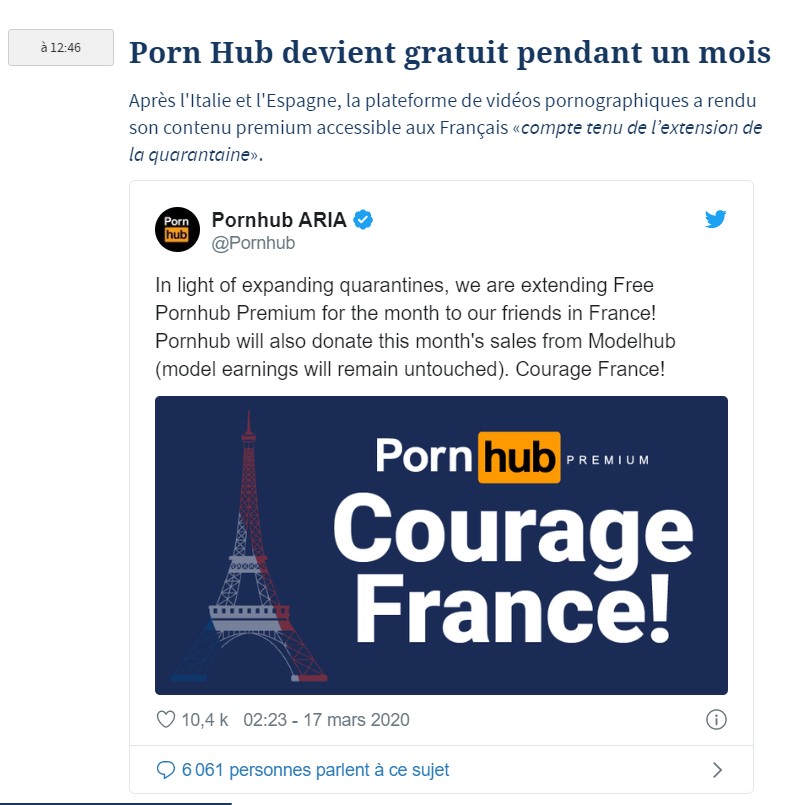Open the Courage France tweet image

(441, 545)
